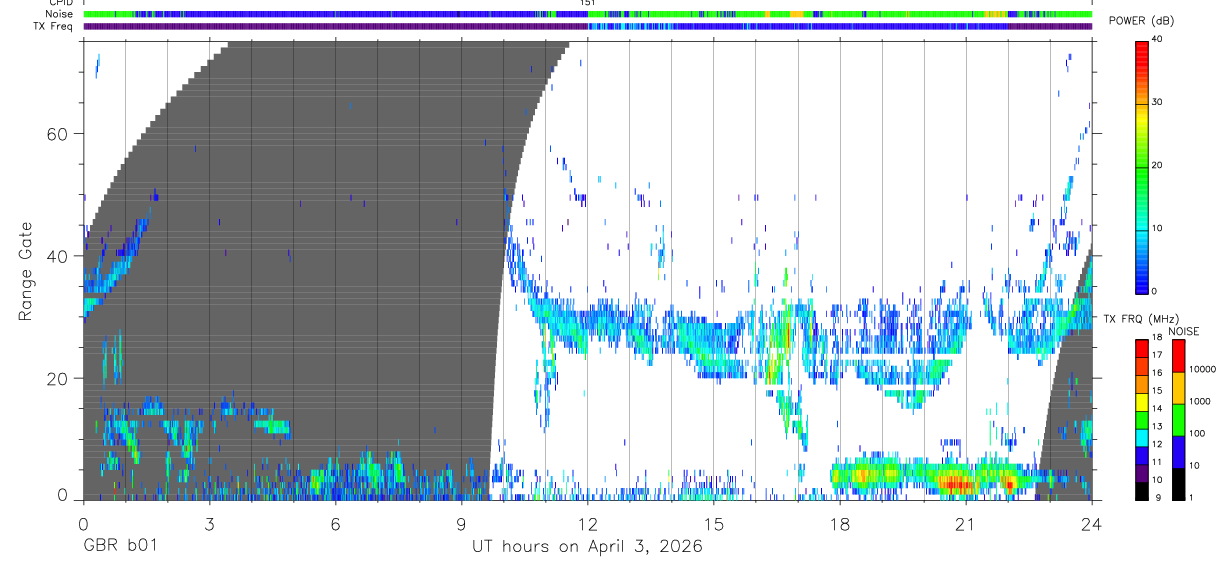The width and height of the screenshot is (1228, 567).
Task: Pick the blue swatch in the NOISE legend
Action: click(1177, 452)
